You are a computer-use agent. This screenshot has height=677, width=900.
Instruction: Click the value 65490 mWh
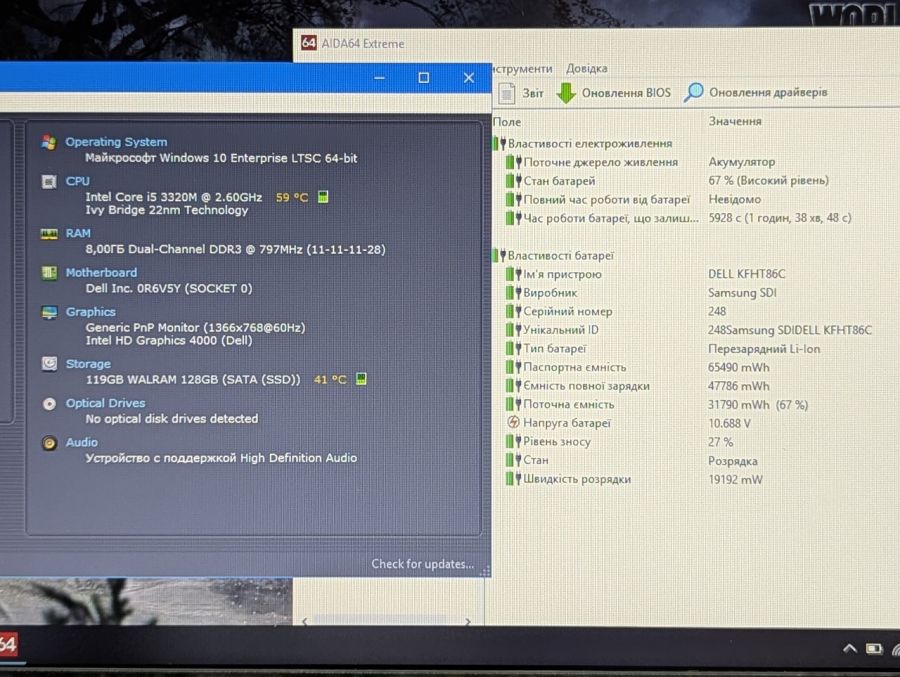[739, 367]
